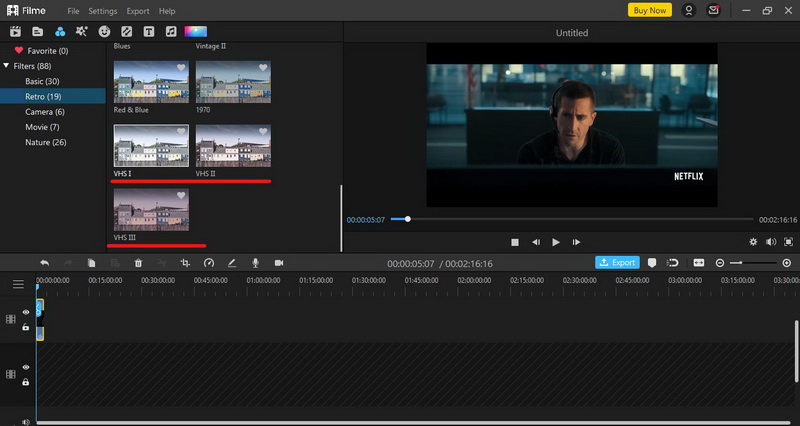Open the Text tool icon
800x426 pixels.
click(x=148, y=32)
